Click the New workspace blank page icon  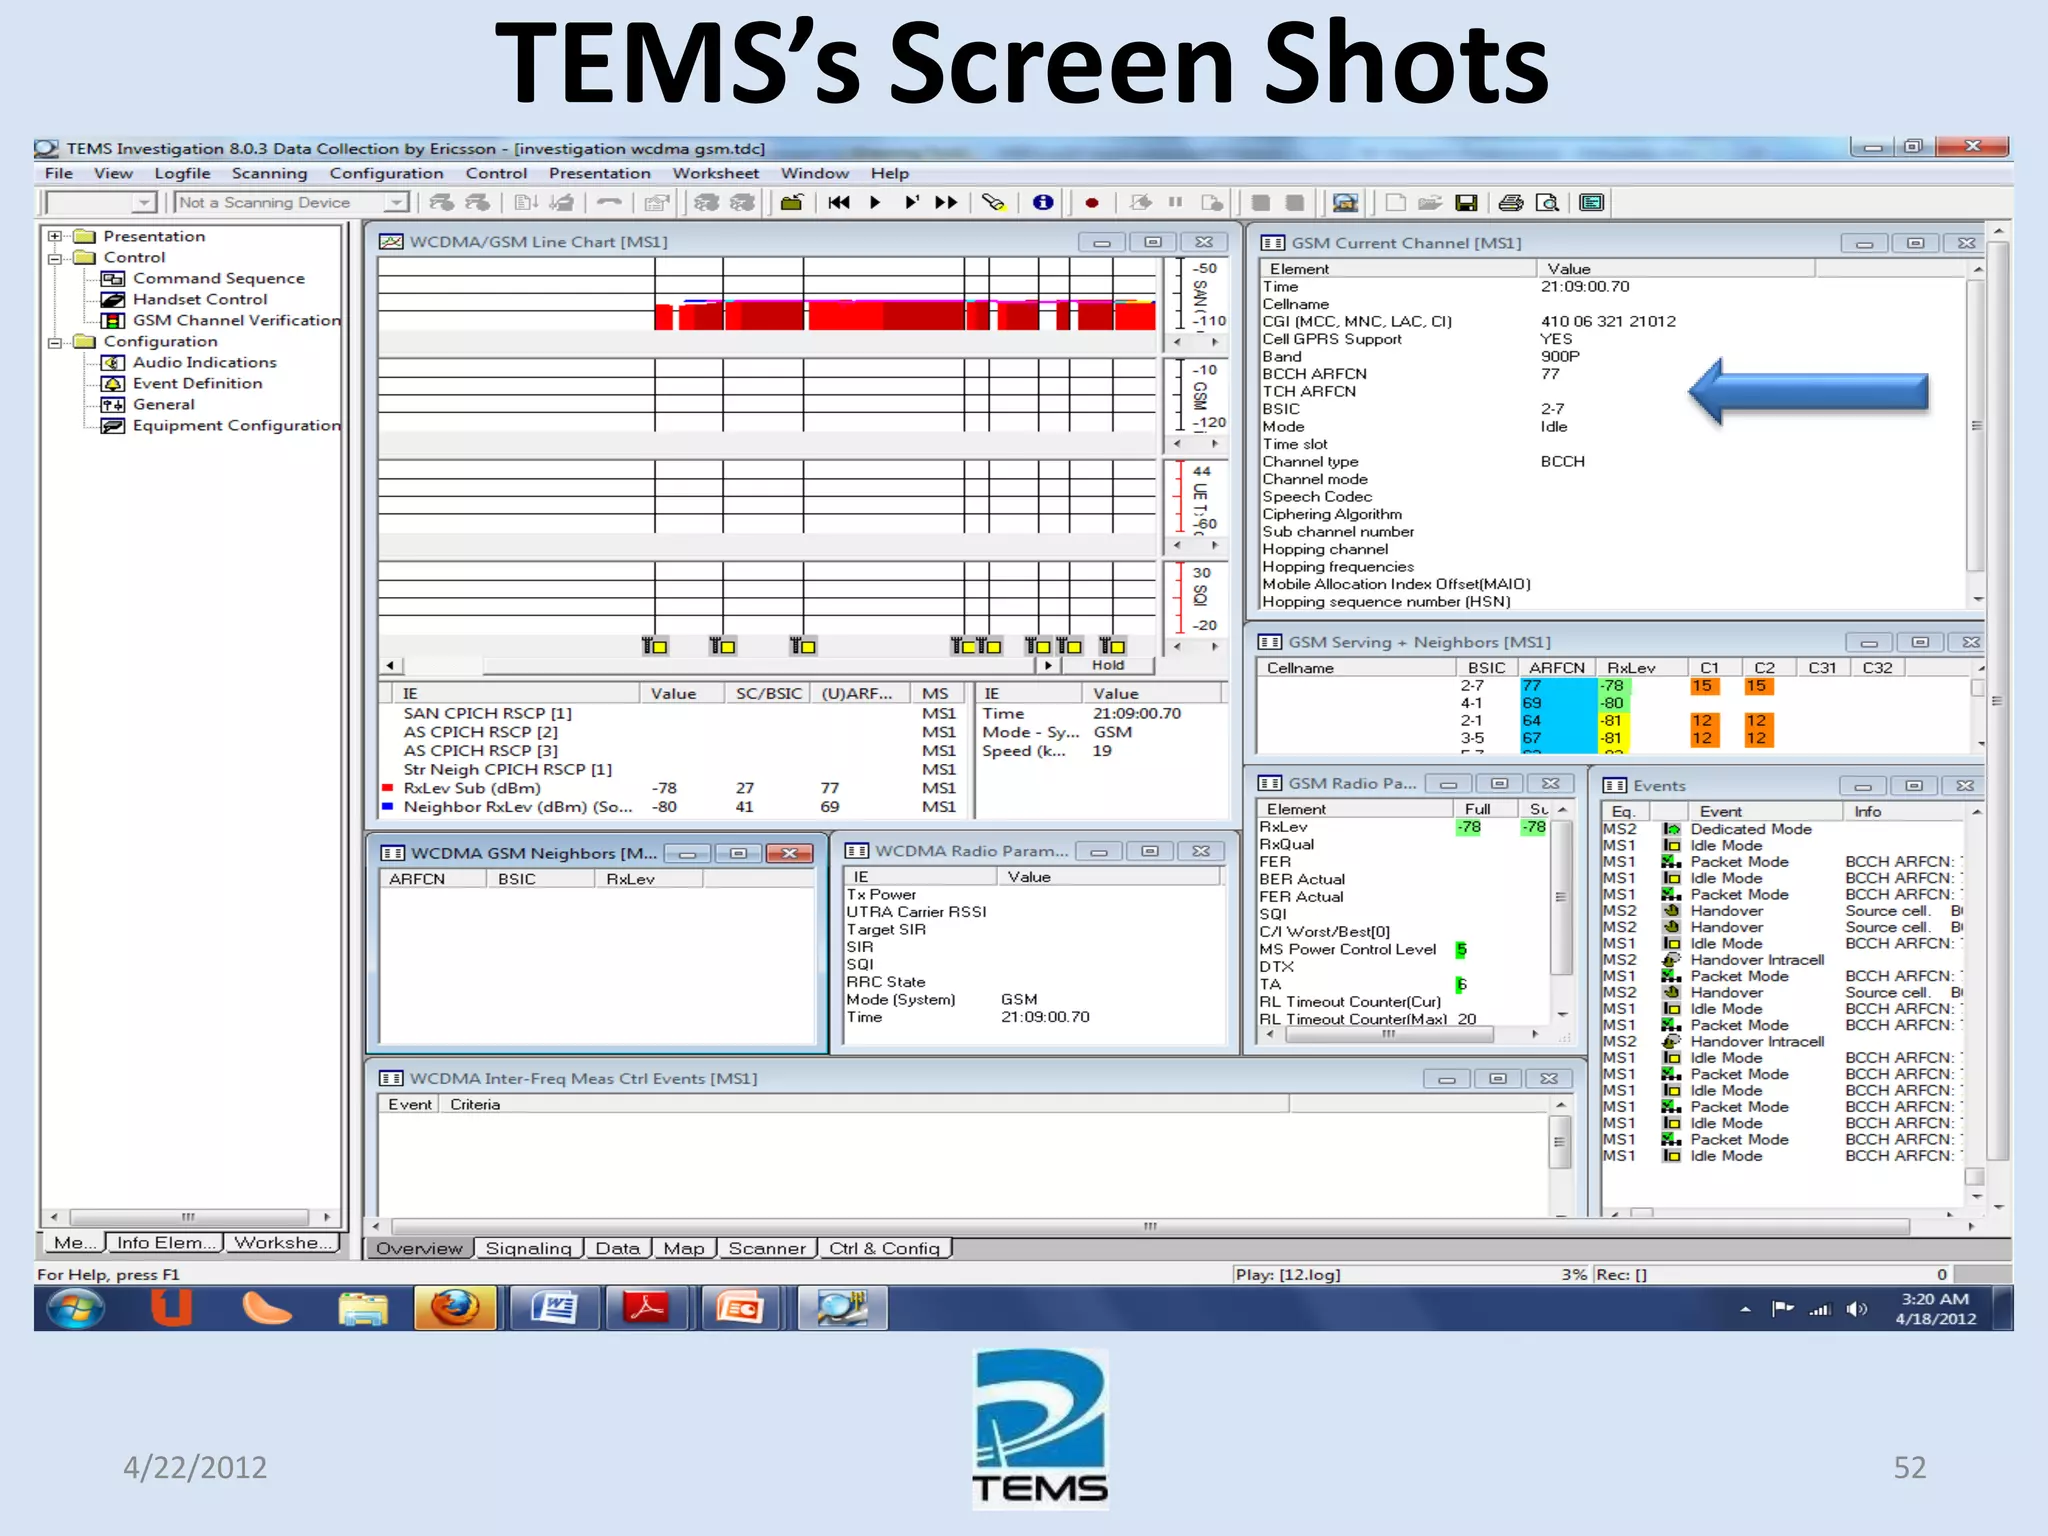click(x=1395, y=203)
